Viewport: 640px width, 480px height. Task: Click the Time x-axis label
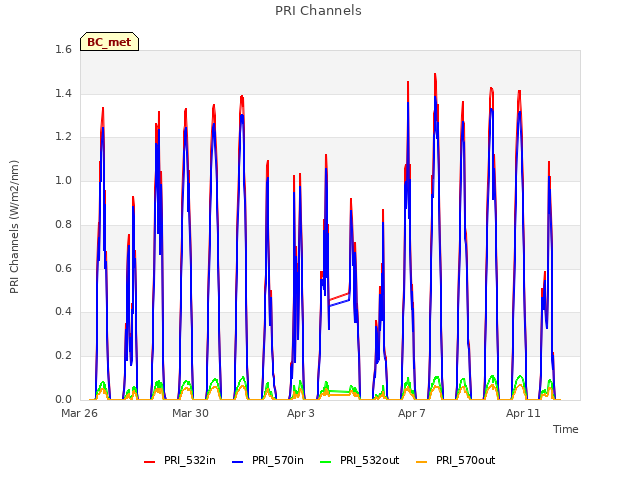[566, 429]
